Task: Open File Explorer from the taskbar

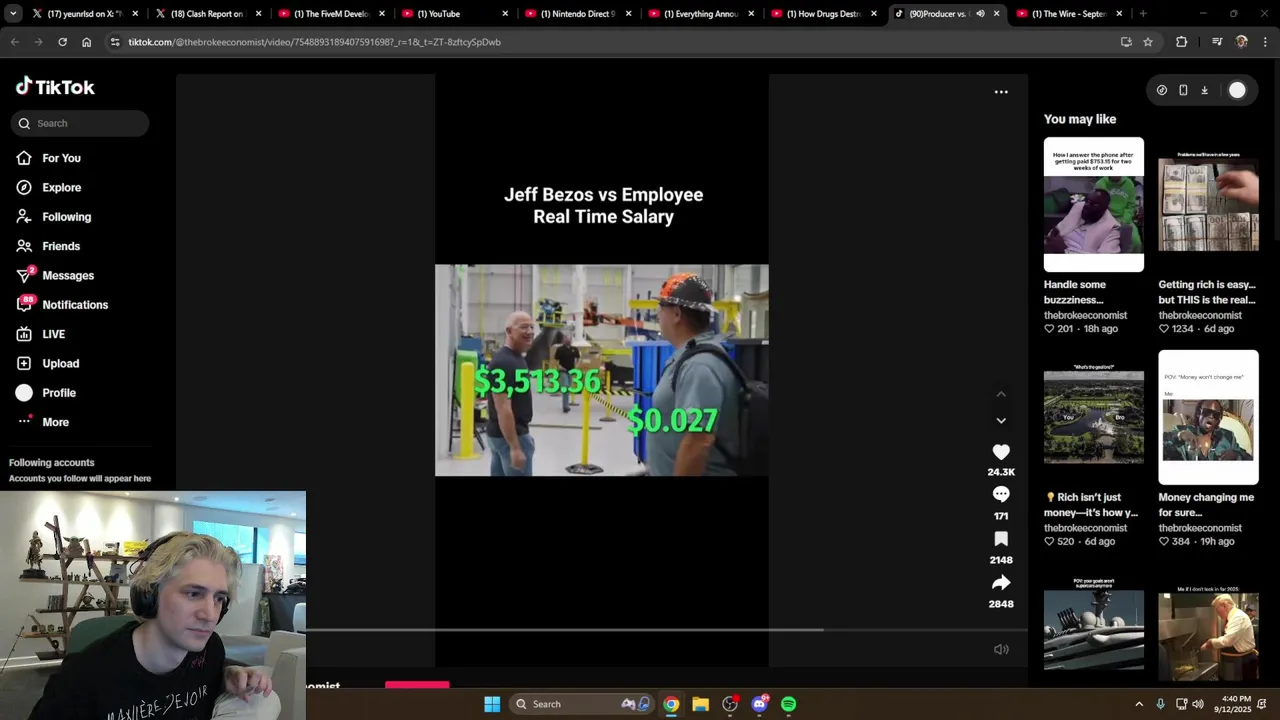Action: click(x=700, y=704)
